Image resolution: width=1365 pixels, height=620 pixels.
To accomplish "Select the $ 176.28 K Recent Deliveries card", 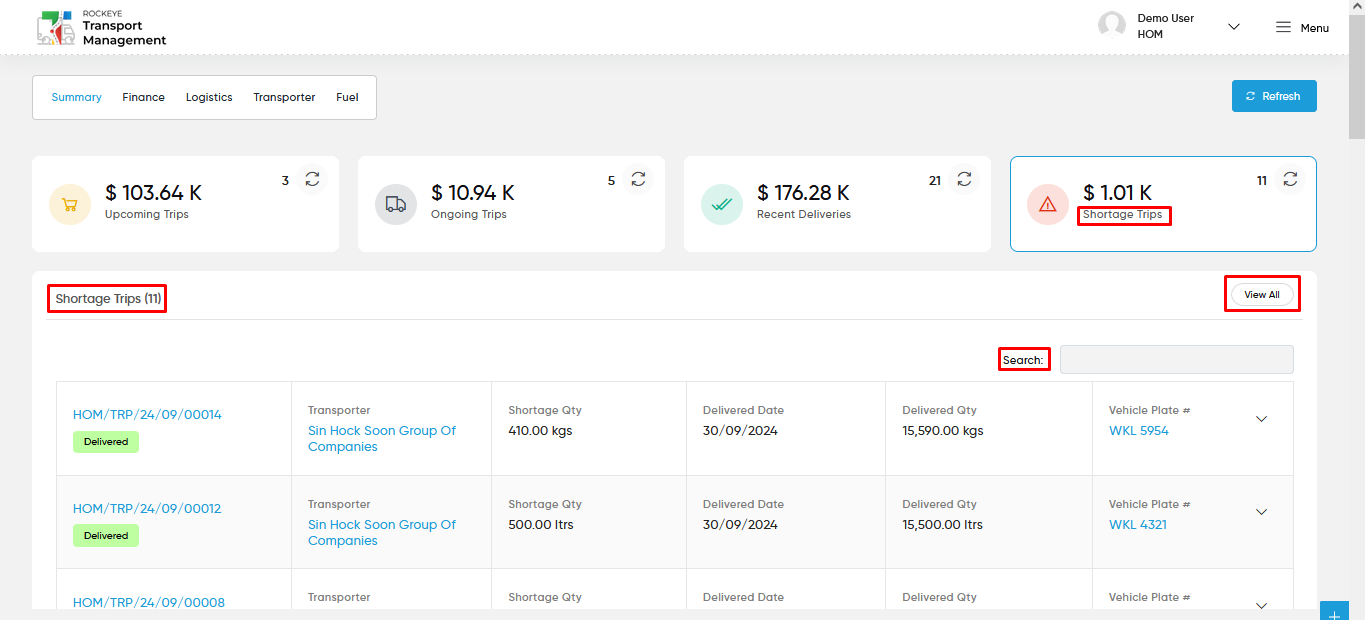I will click(837, 204).
